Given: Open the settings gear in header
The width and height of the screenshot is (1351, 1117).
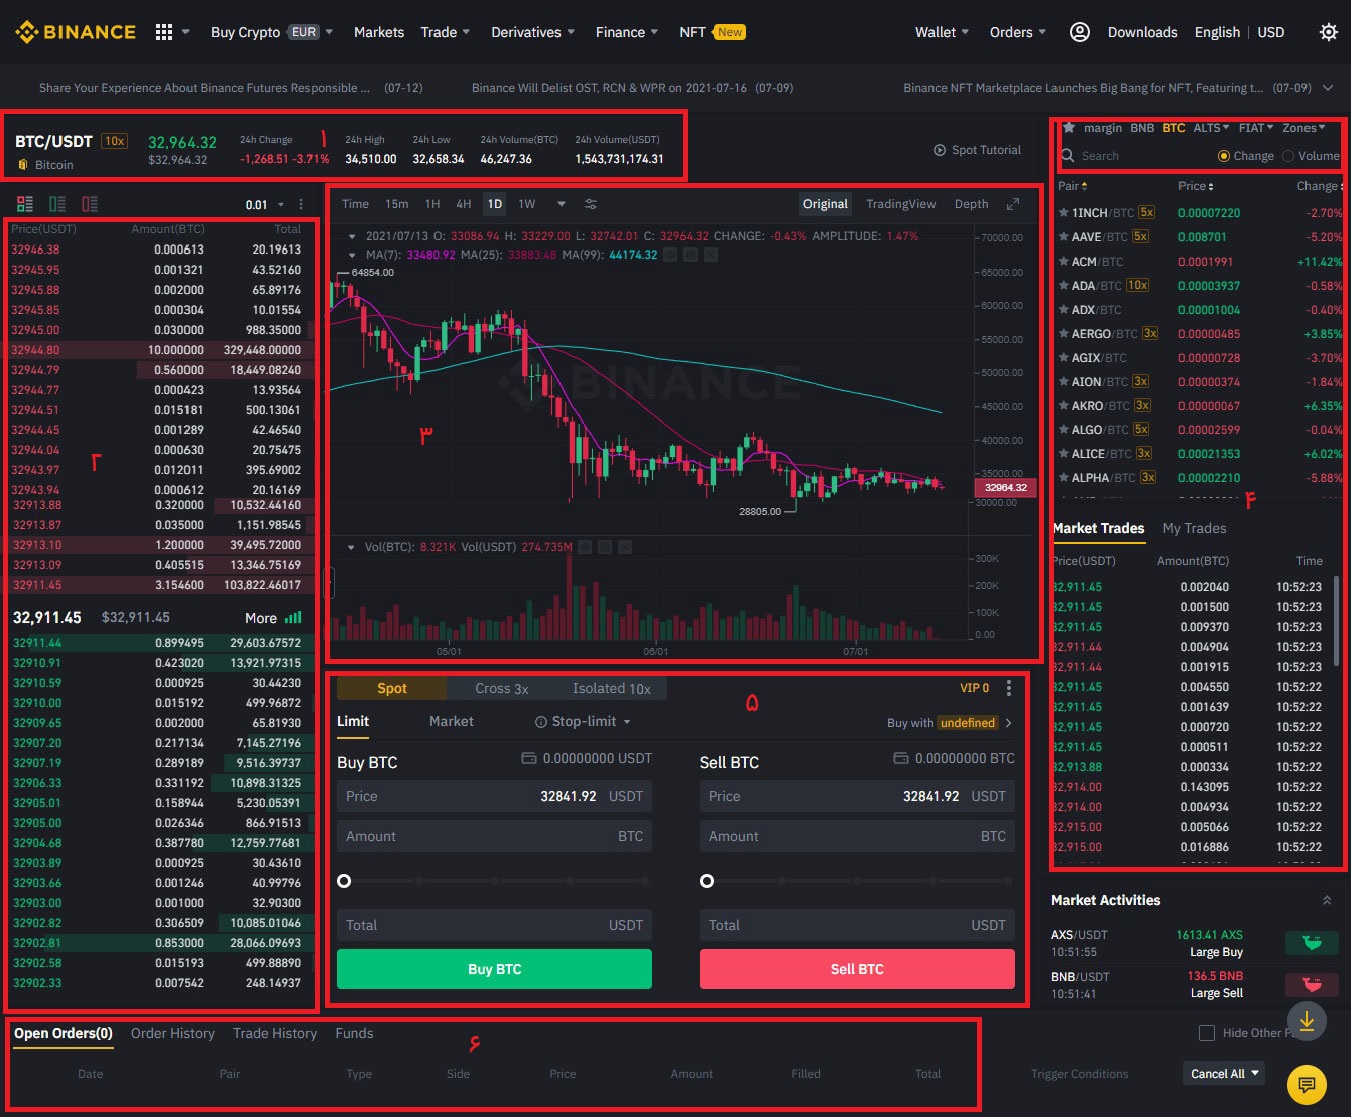Looking at the screenshot, I should pyautogui.click(x=1328, y=32).
